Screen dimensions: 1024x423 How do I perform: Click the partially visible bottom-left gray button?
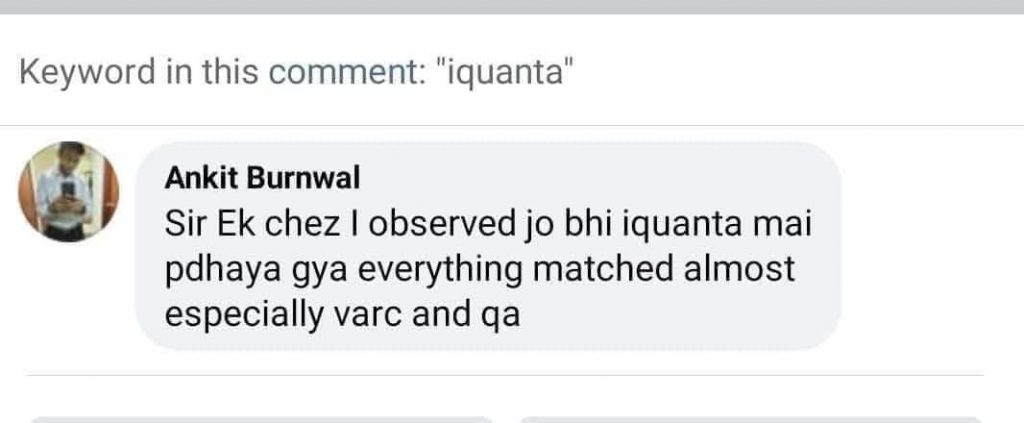(x=261, y=420)
